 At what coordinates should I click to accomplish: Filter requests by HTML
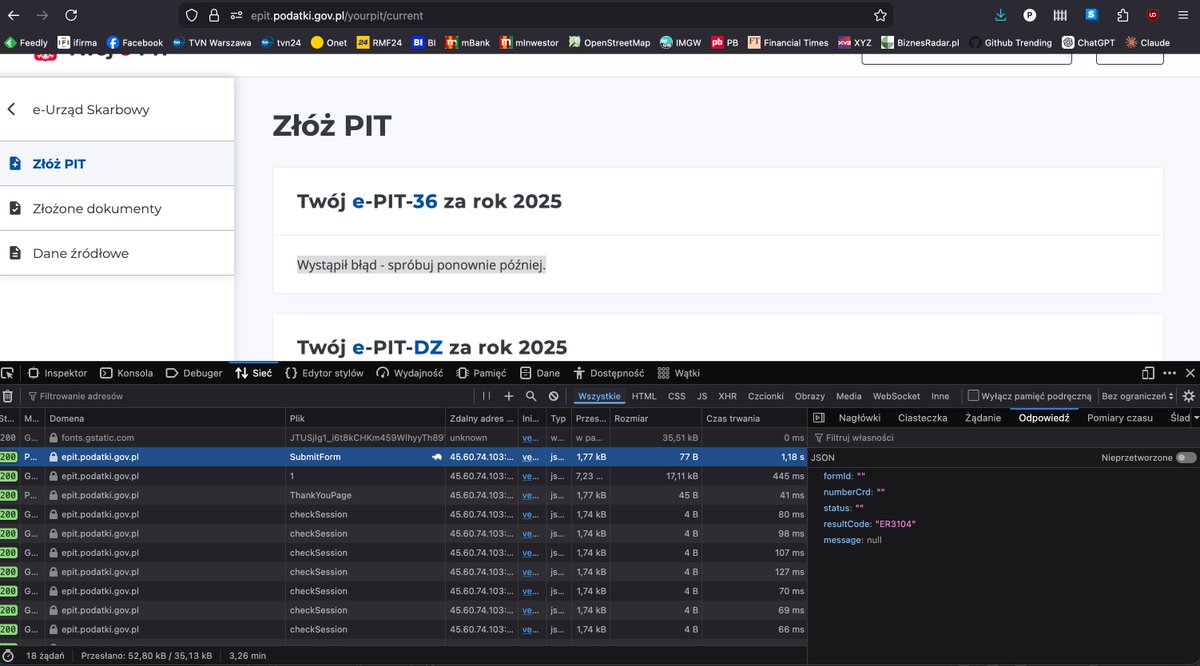pyautogui.click(x=644, y=396)
